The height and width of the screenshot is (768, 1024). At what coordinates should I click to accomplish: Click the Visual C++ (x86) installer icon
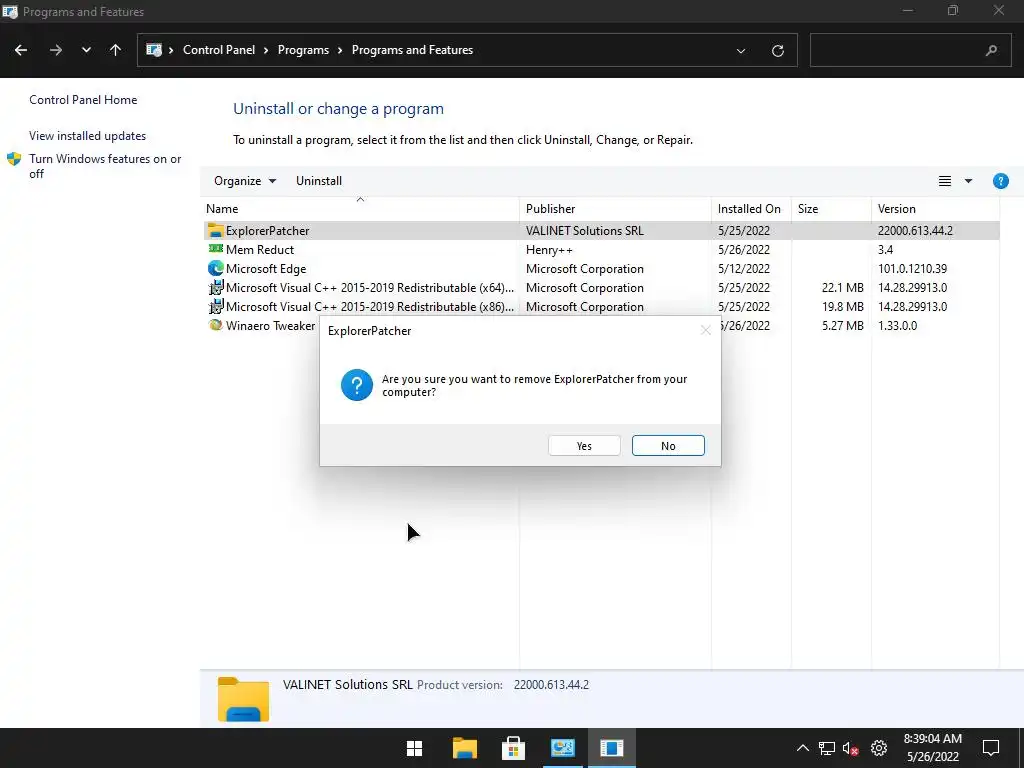(216, 306)
